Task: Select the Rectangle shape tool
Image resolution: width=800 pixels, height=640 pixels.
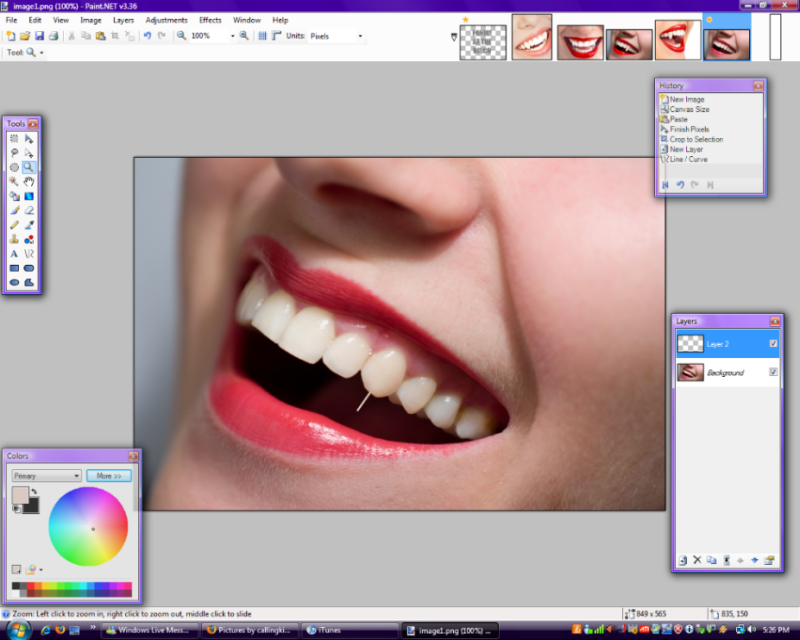Action: coord(14,268)
